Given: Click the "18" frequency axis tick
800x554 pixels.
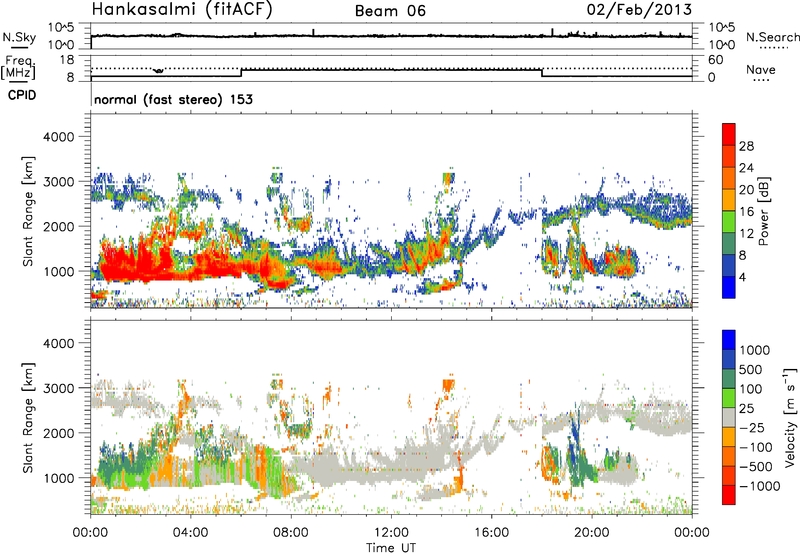Looking at the screenshot, I should 67,60.
